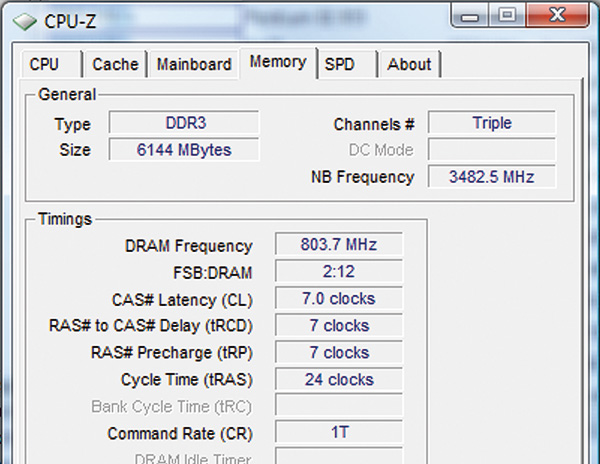Click the RAS# Precharge (tRP) label

point(172,353)
